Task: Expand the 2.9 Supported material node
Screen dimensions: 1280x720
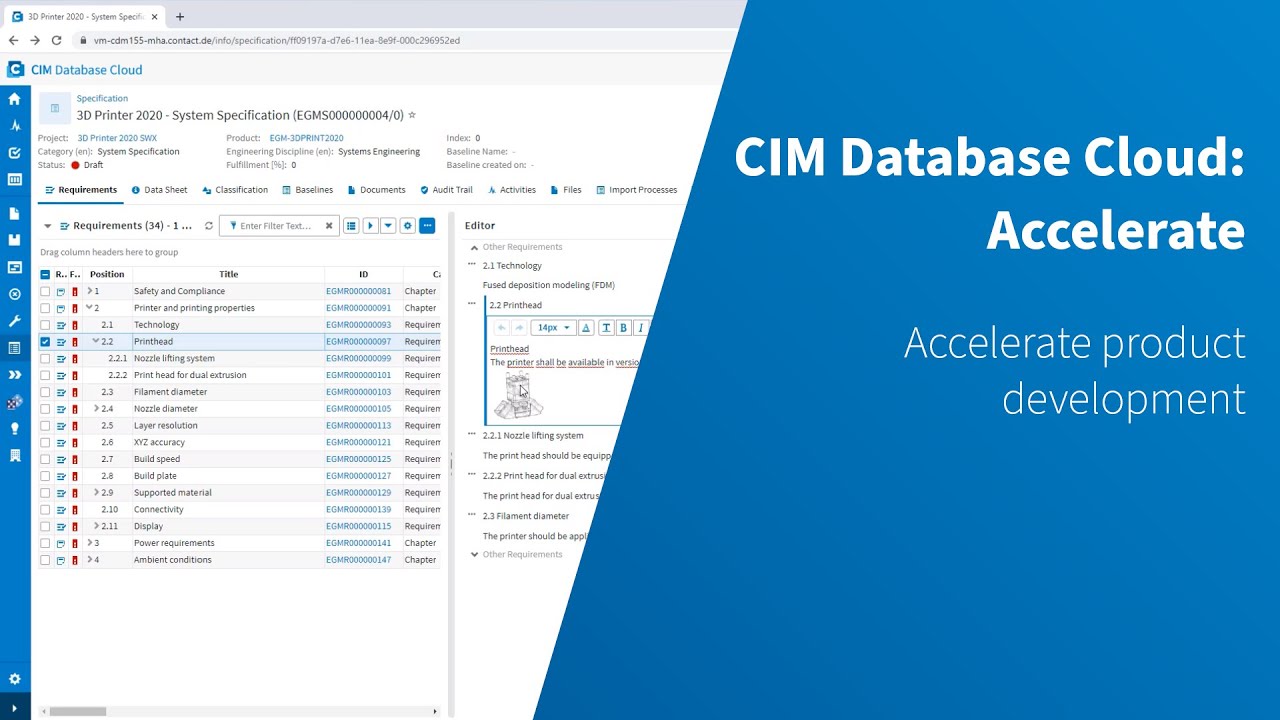Action: (96, 493)
